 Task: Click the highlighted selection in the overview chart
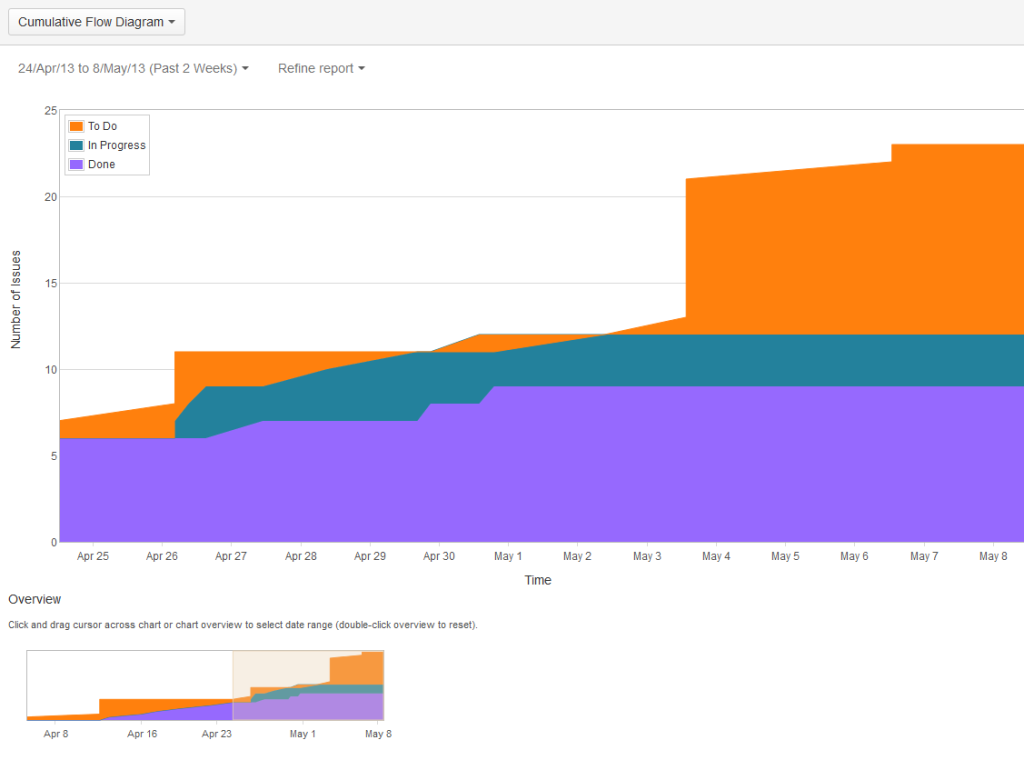click(308, 685)
